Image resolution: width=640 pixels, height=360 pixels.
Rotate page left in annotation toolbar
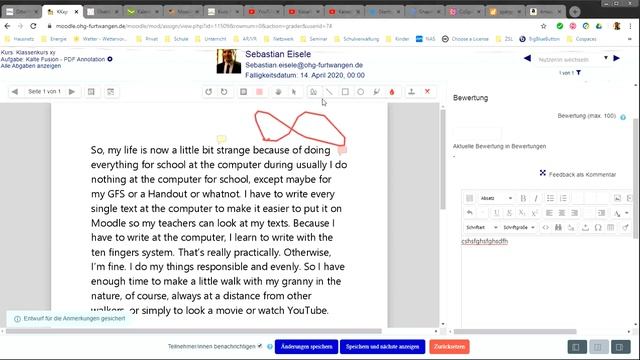pyautogui.click(x=209, y=92)
